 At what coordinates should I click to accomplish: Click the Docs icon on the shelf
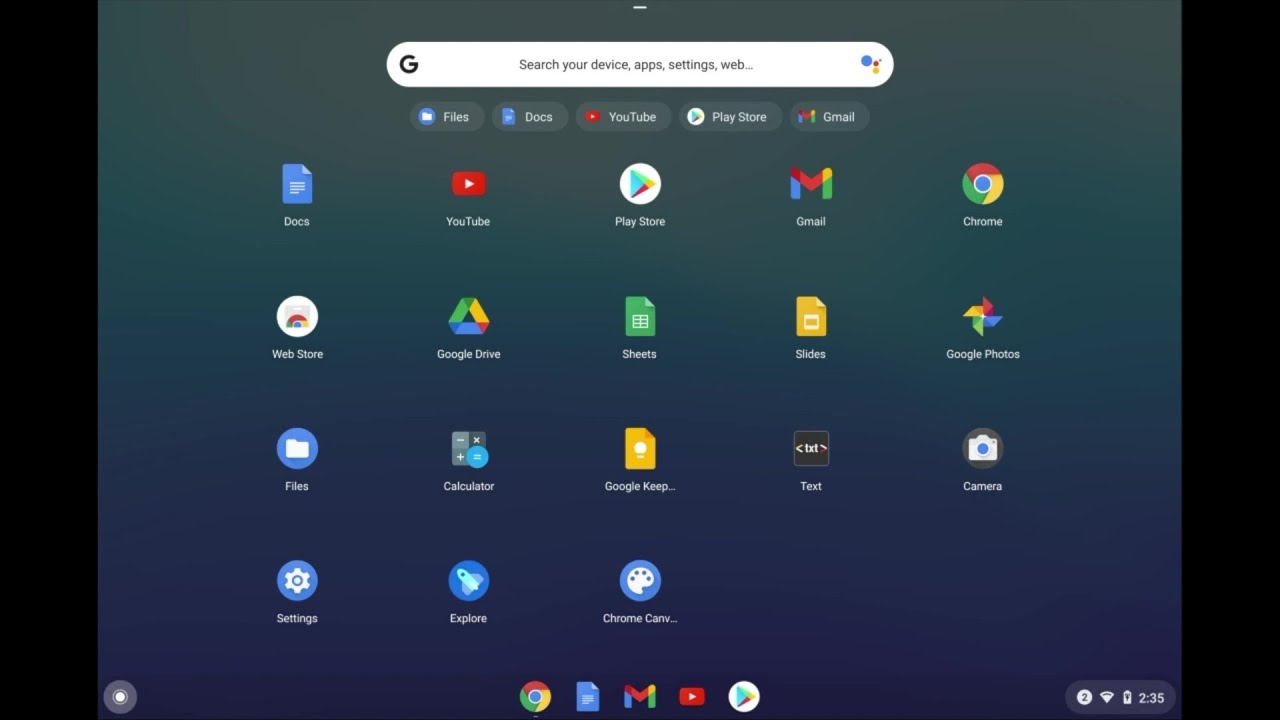click(x=588, y=696)
